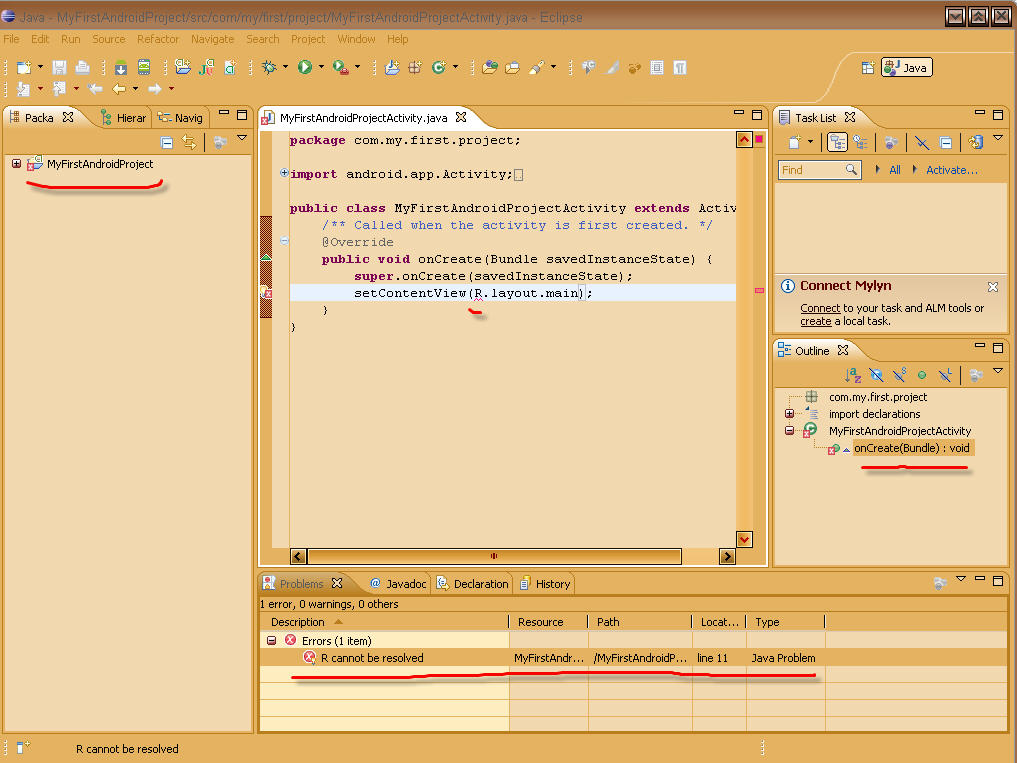Expand import declarations in Outline
Image resolution: width=1017 pixels, height=763 pixels.
pos(789,414)
